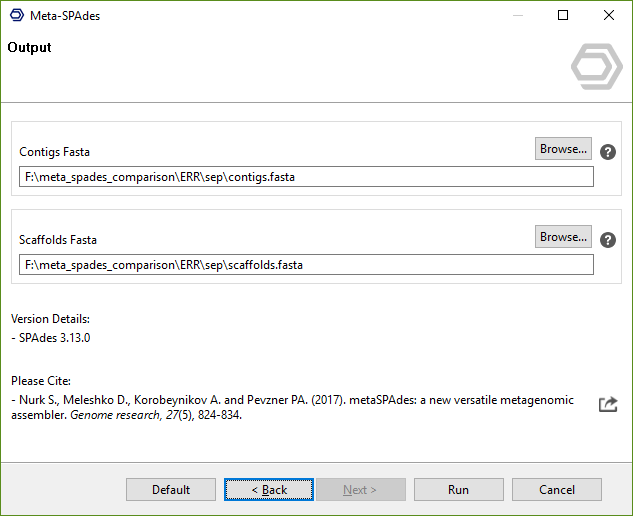
Task: Open help for Contigs Fasta
Action: coord(607,152)
